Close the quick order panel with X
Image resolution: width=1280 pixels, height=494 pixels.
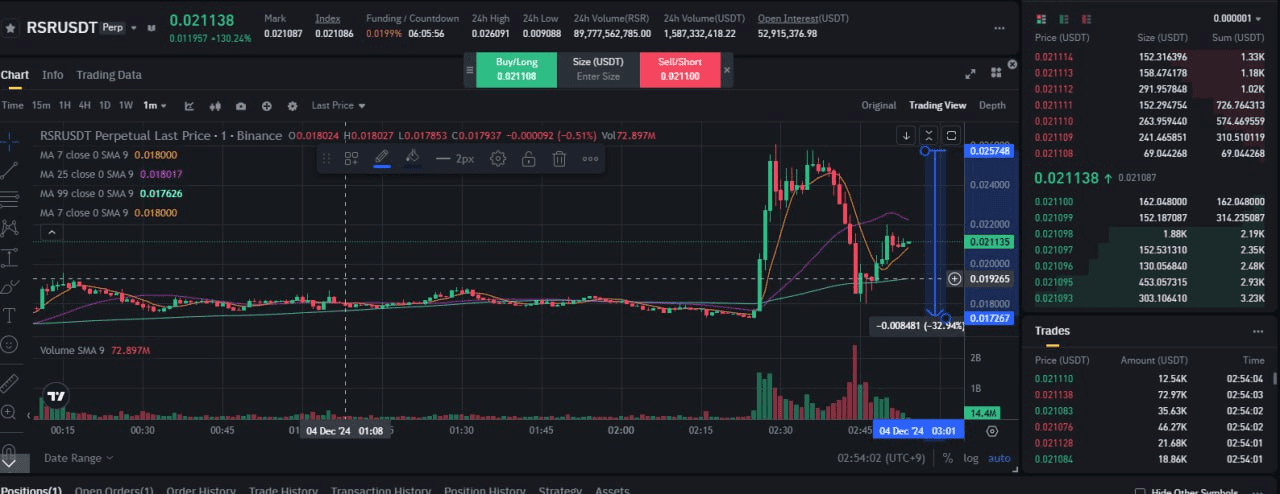pyautogui.click(x=727, y=70)
